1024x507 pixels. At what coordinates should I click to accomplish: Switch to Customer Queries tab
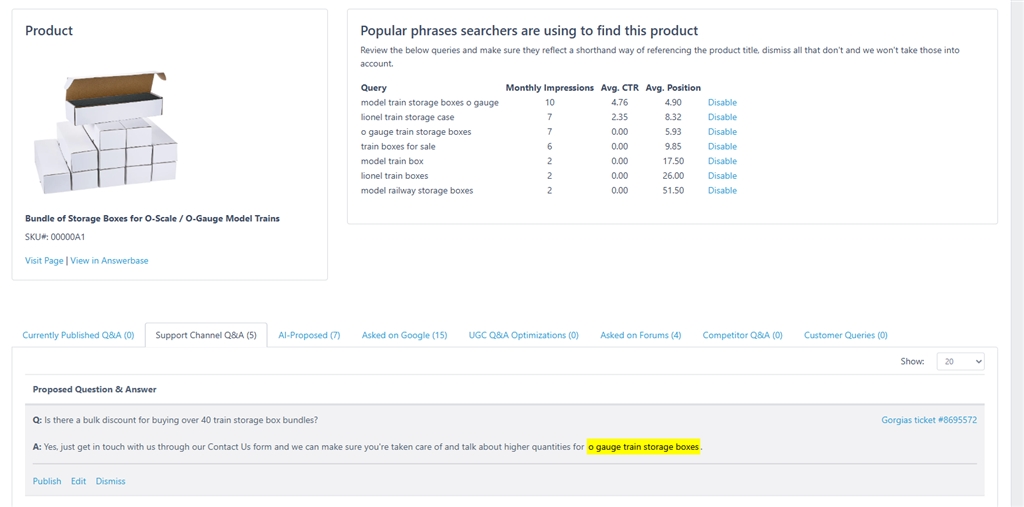846,335
